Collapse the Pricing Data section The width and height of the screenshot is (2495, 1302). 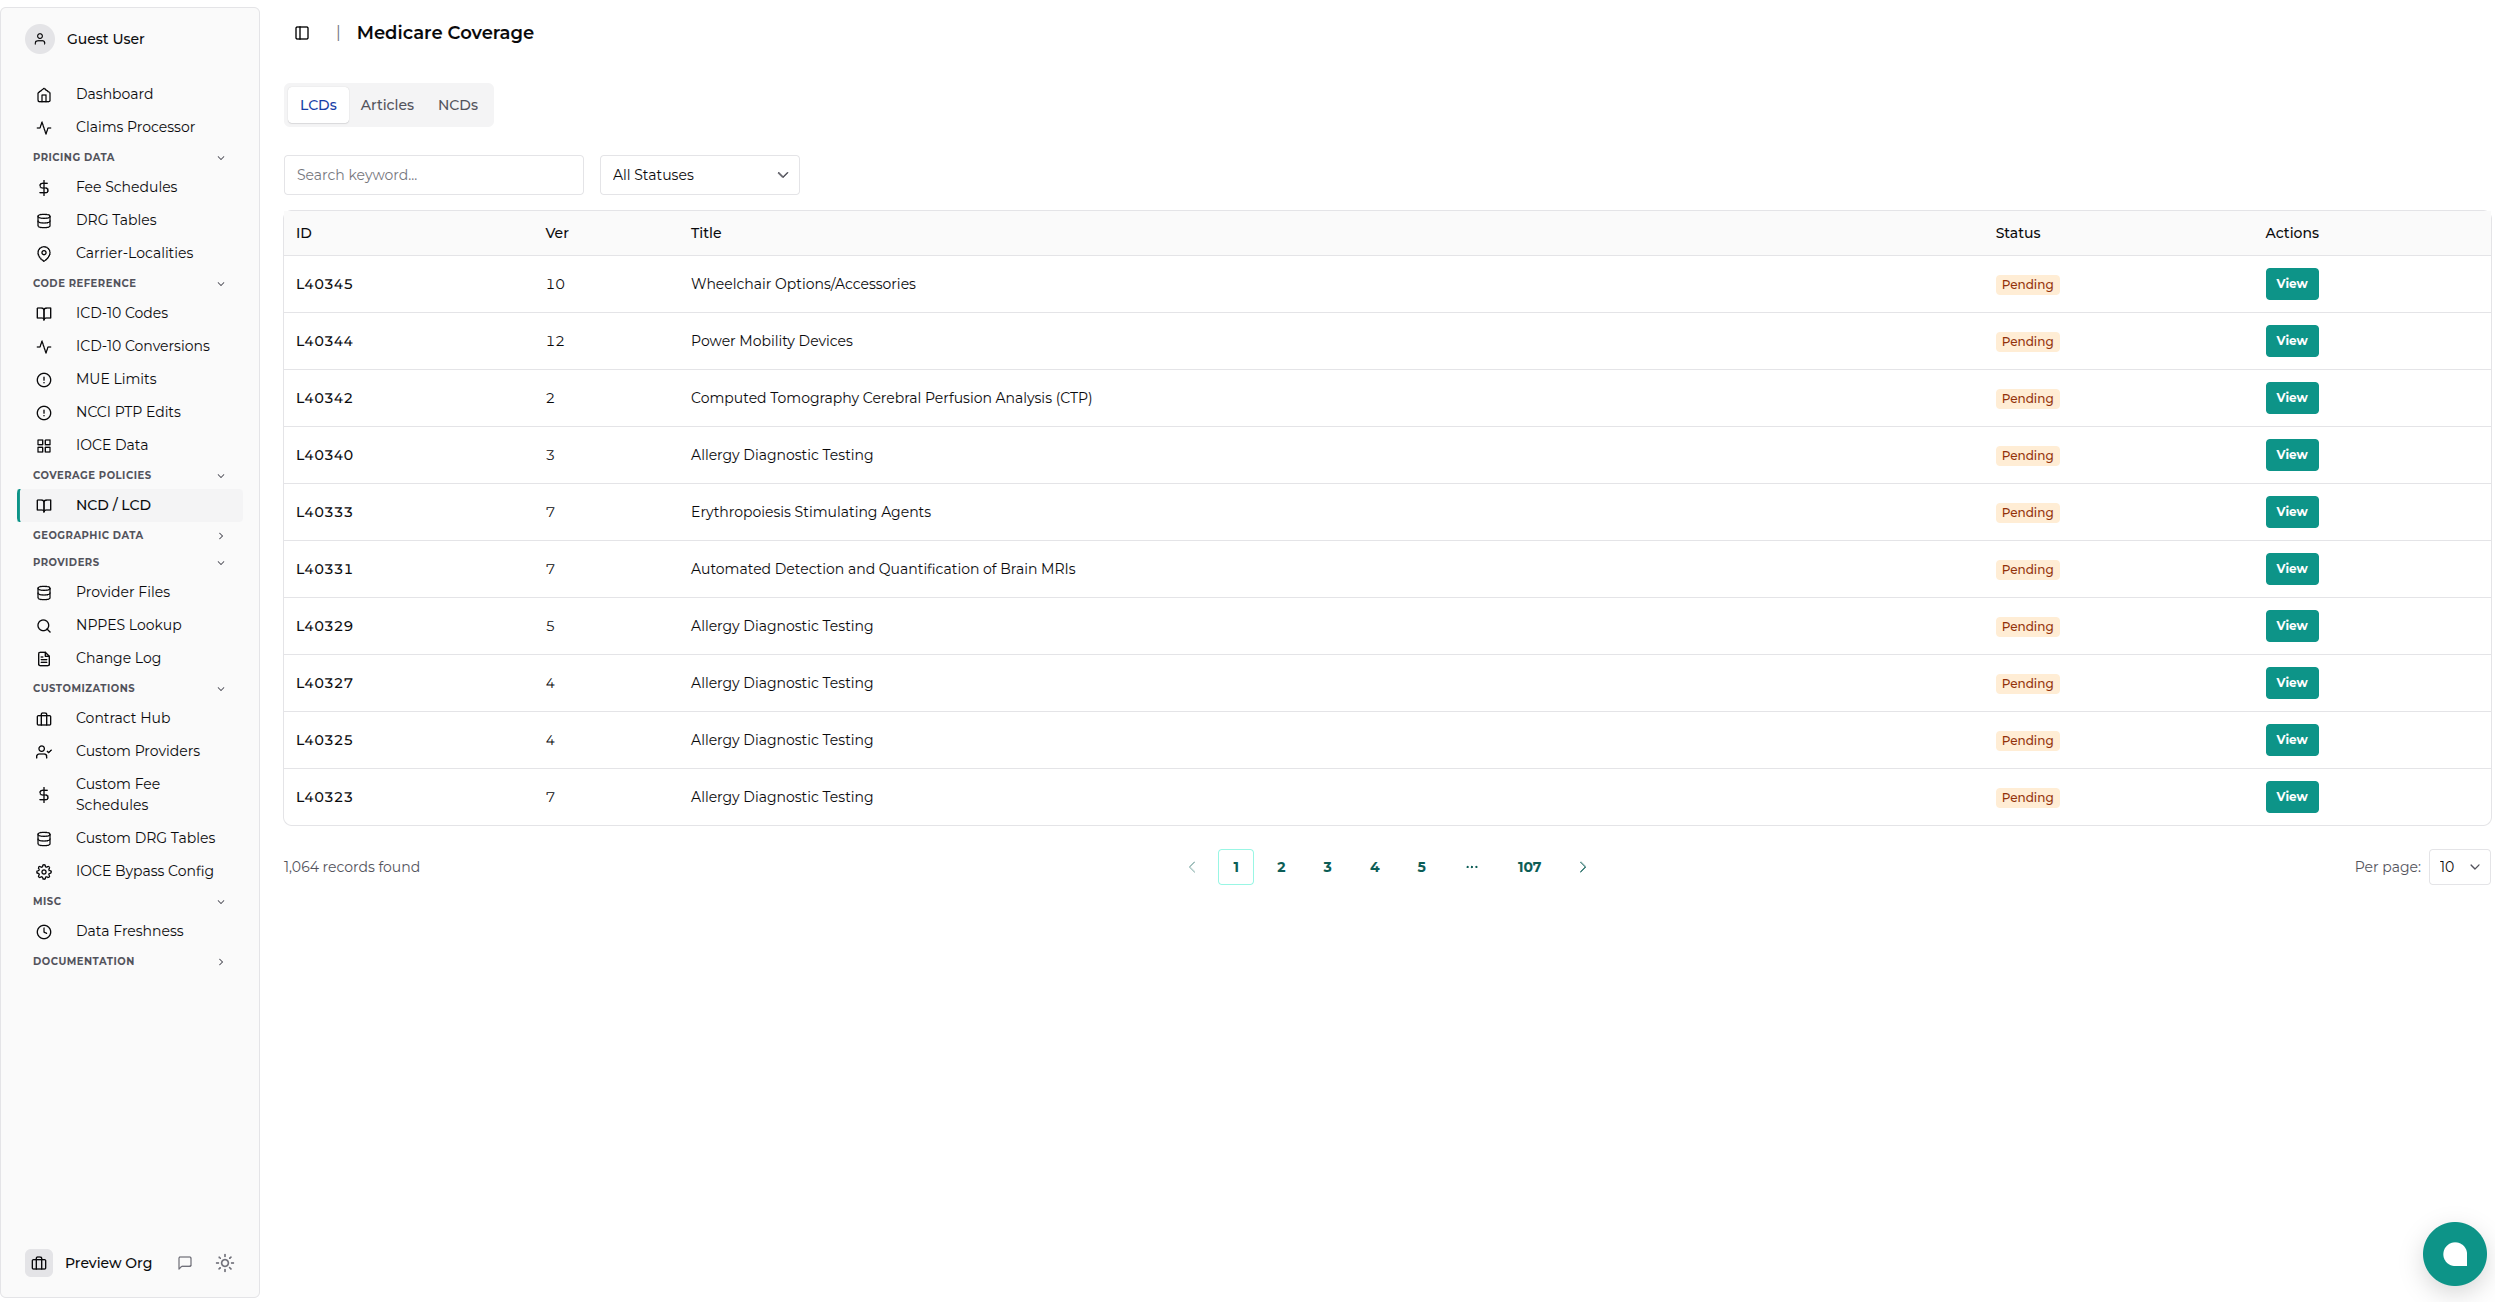pyautogui.click(x=221, y=158)
